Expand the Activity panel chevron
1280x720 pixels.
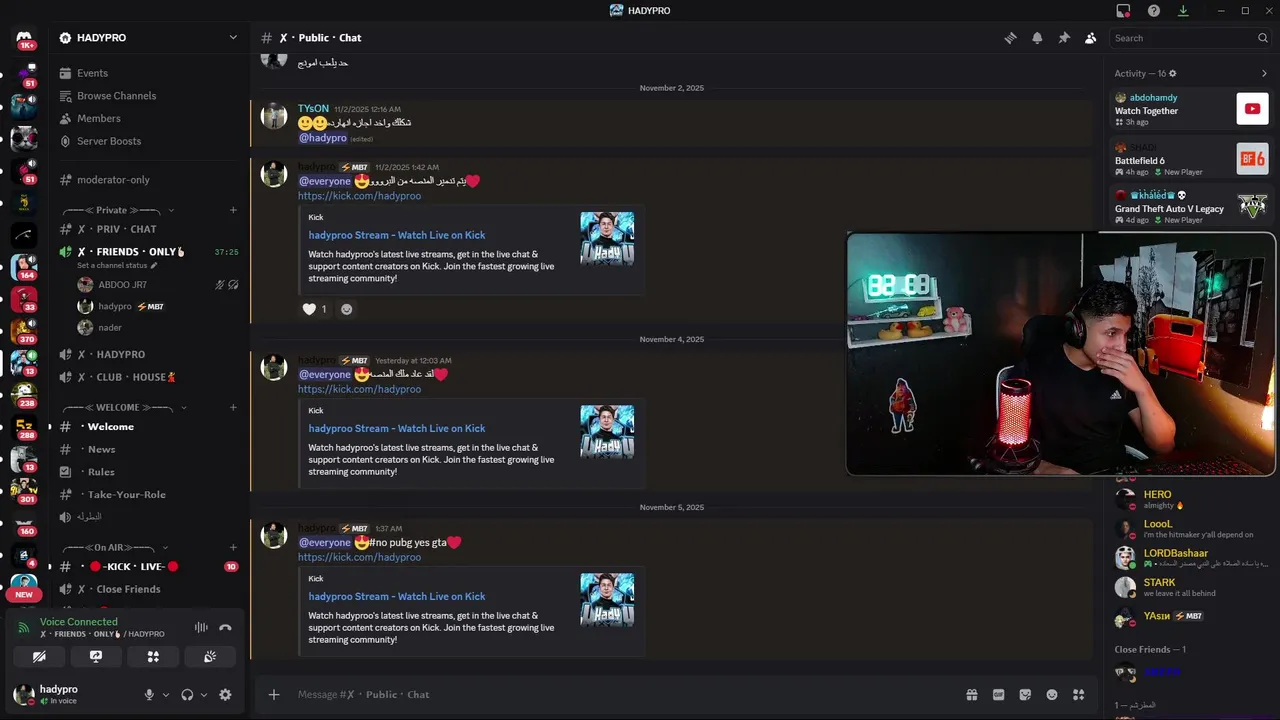click(x=1264, y=73)
